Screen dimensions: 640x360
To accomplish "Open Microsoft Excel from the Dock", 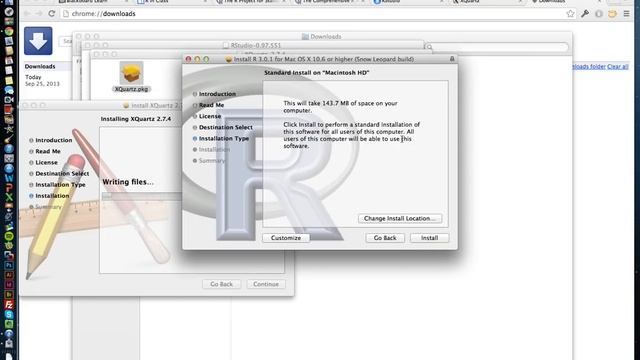I will pos(9,197).
